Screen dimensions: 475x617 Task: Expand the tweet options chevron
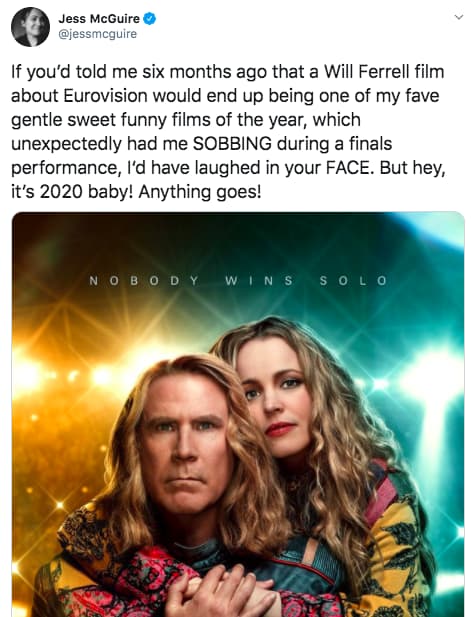click(458, 17)
